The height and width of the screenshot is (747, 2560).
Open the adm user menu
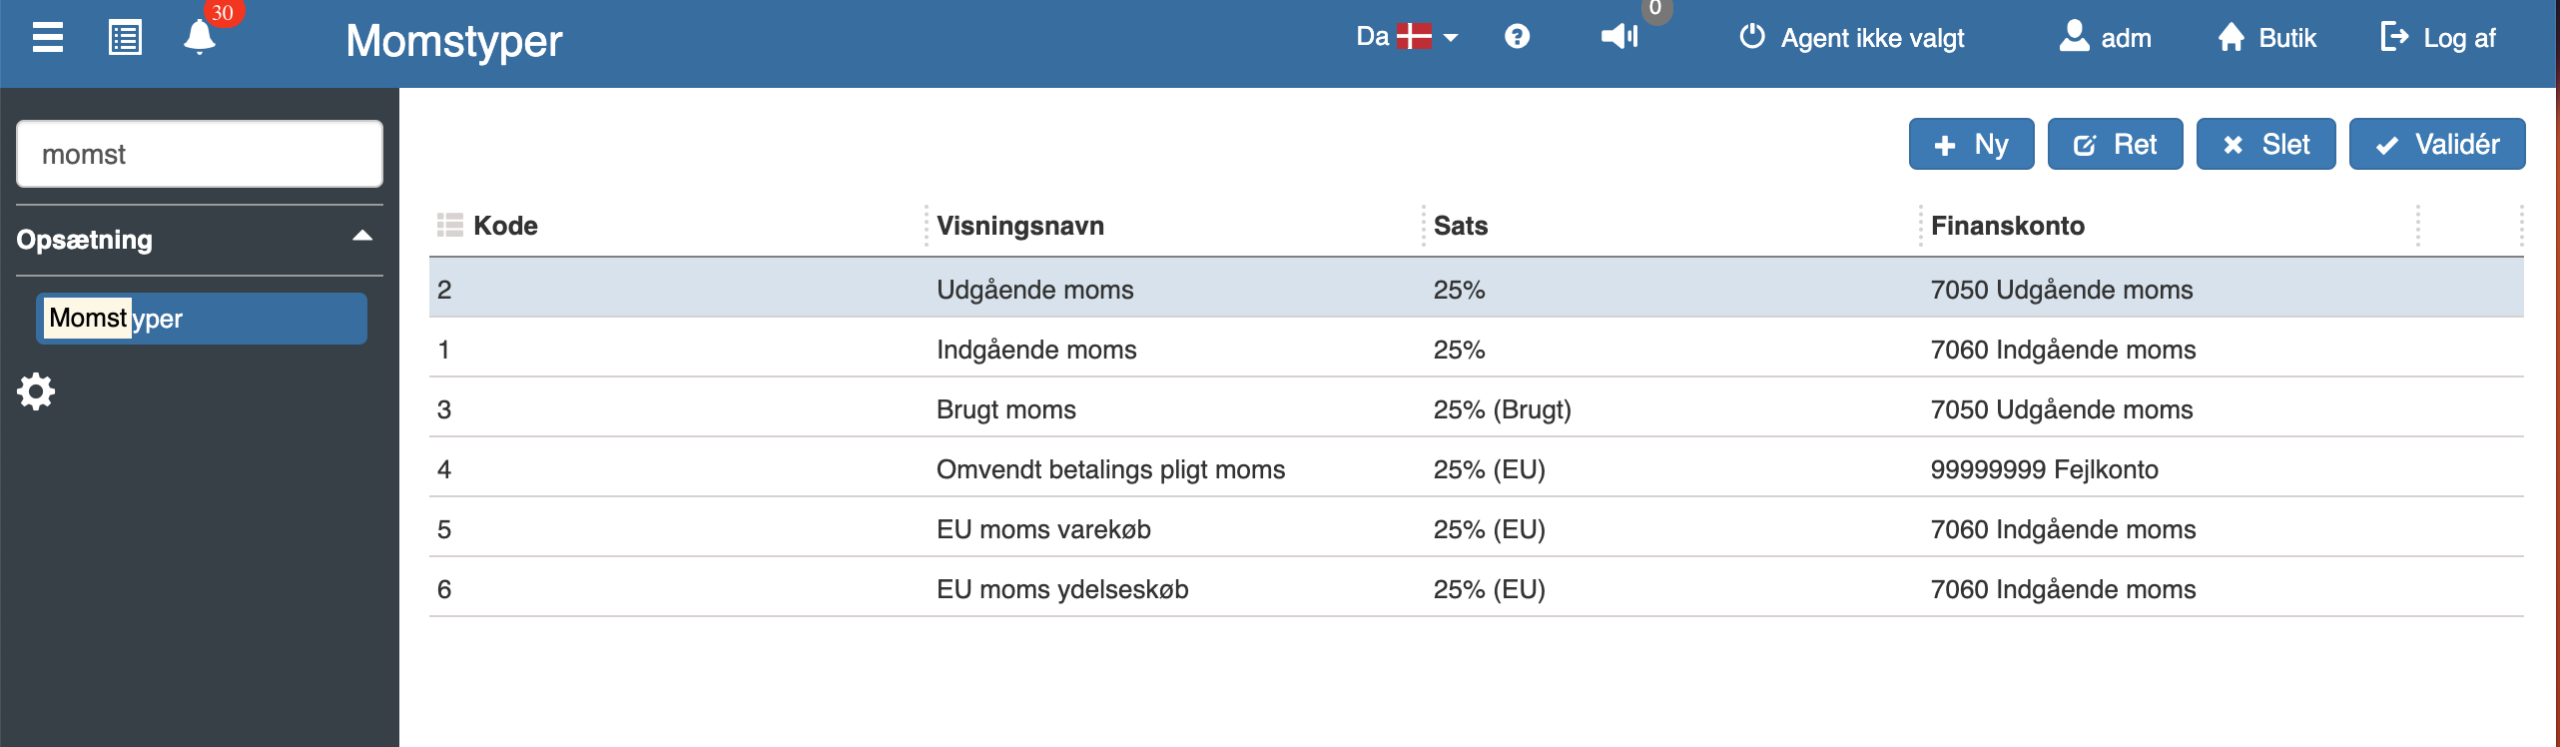[2105, 38]
